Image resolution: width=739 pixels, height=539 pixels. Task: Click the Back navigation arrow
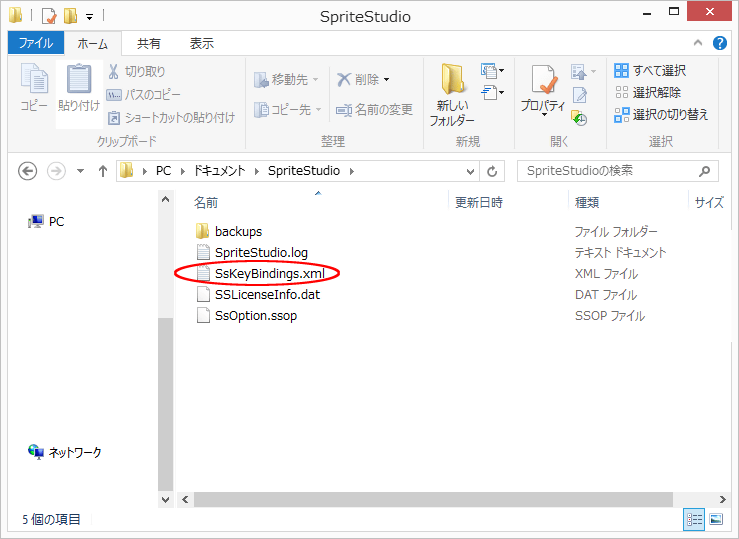click(x=27, y=171)
